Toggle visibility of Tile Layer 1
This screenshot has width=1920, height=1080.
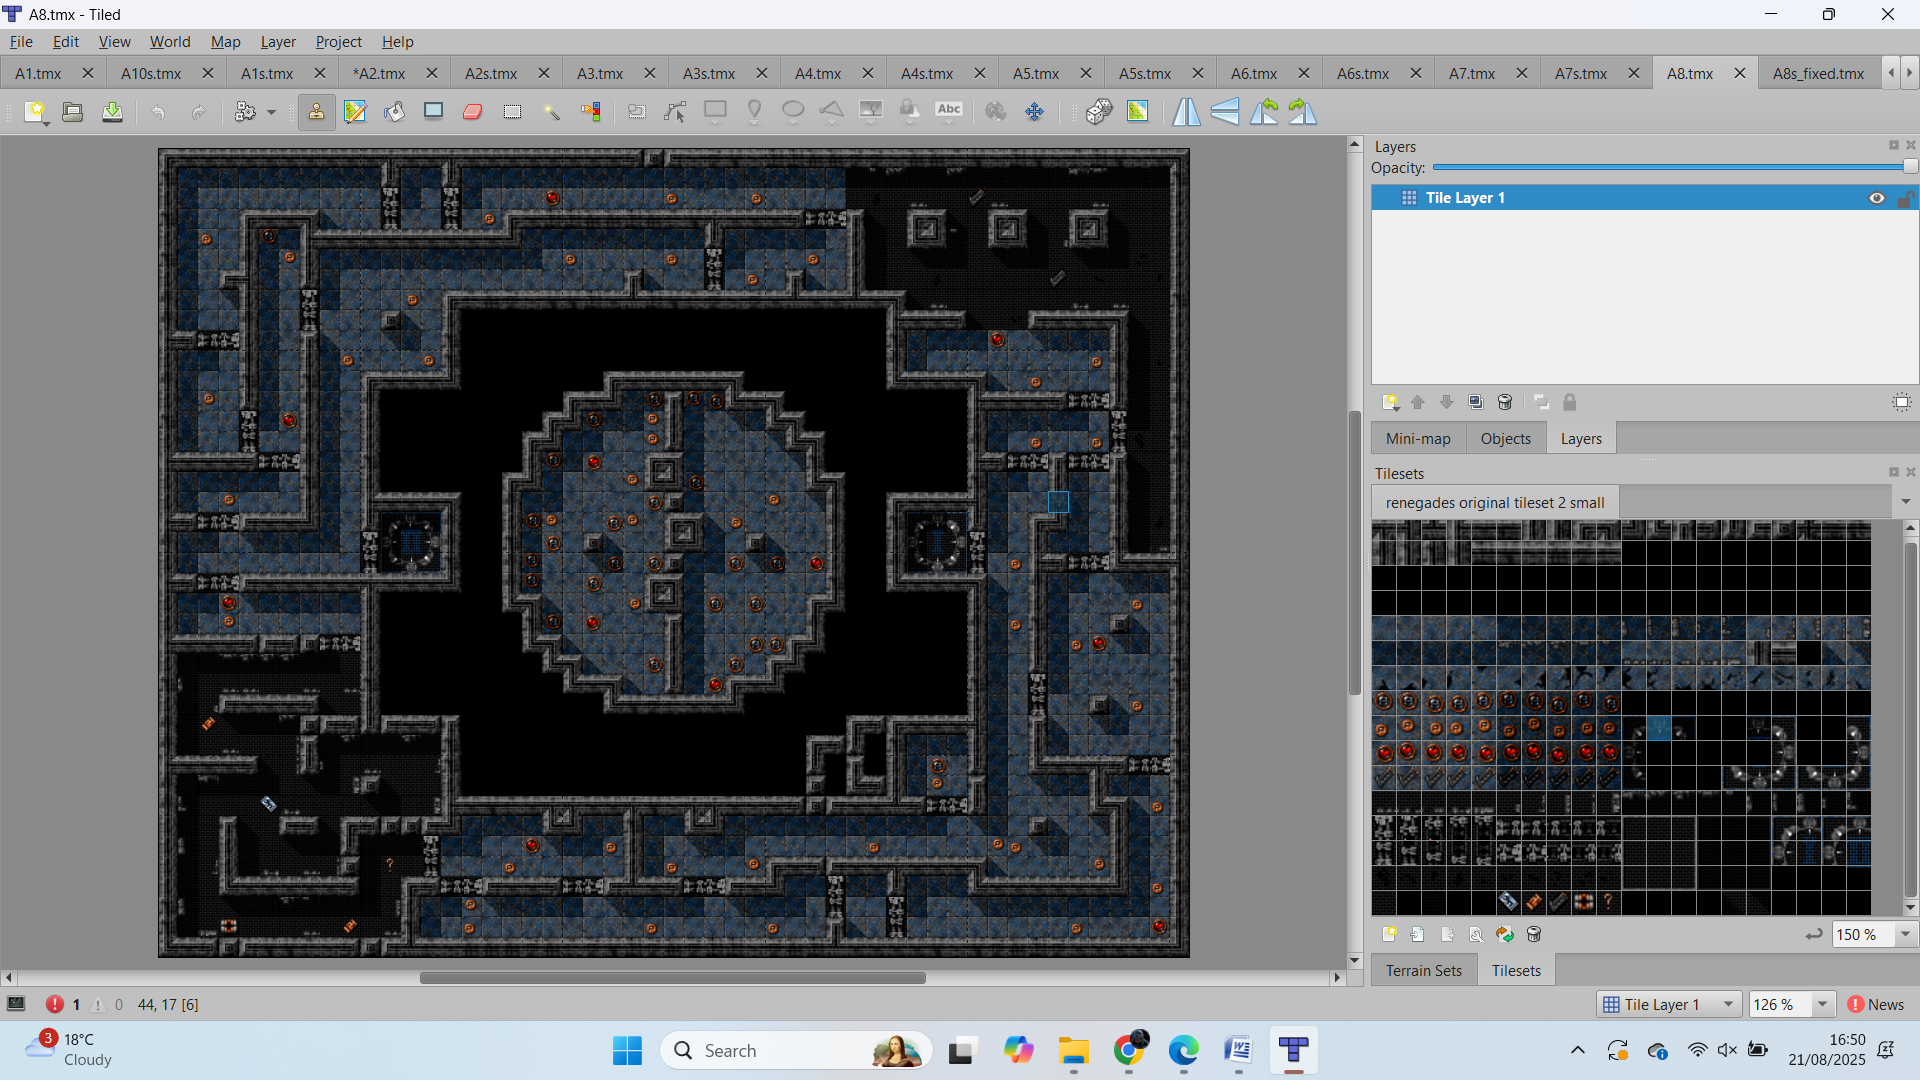(x=1876, y=198)
